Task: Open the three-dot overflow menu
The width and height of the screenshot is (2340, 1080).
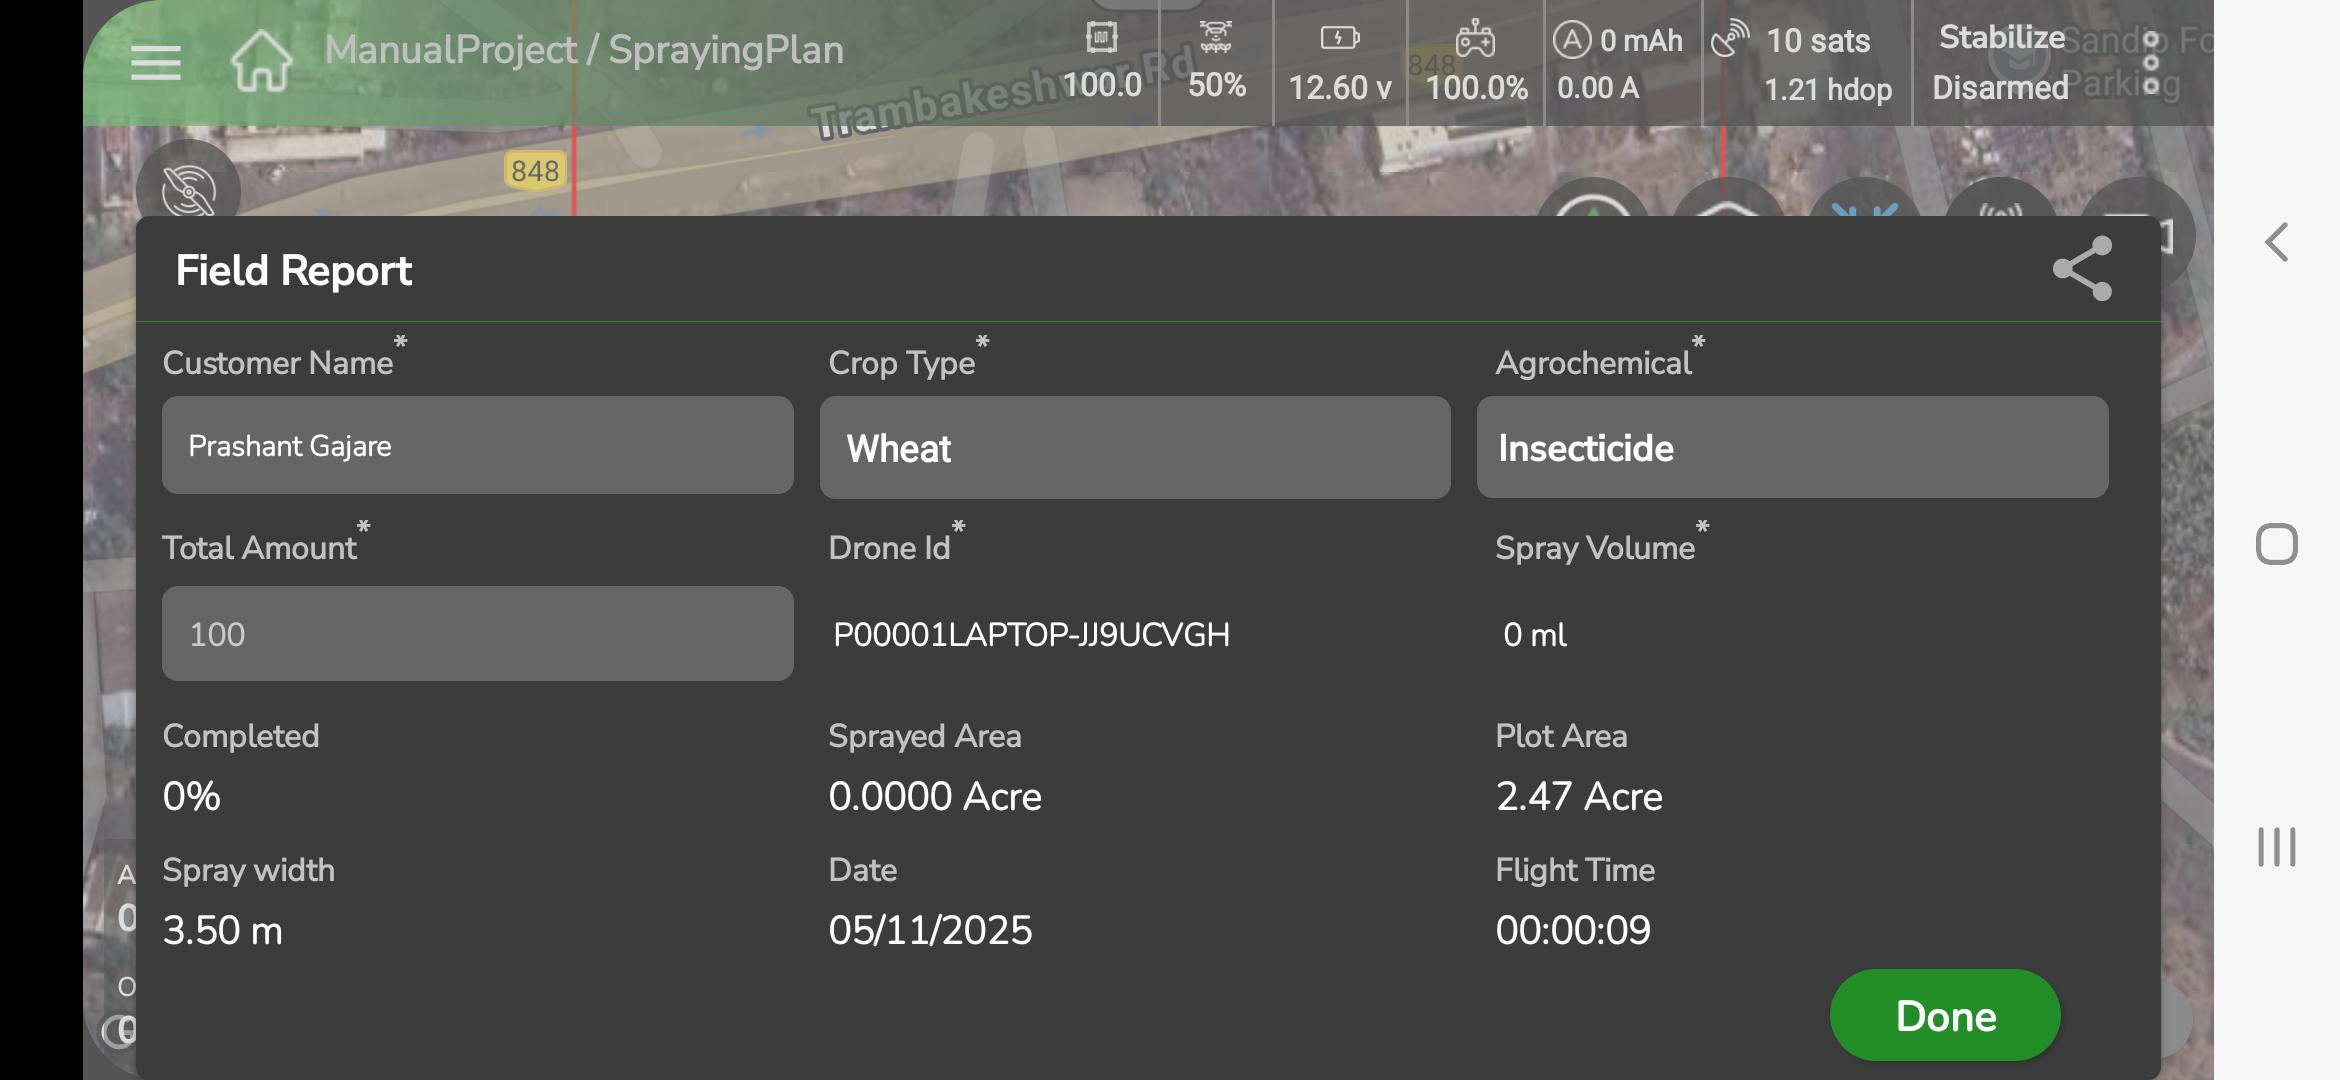Action: tap(2151, 62)
